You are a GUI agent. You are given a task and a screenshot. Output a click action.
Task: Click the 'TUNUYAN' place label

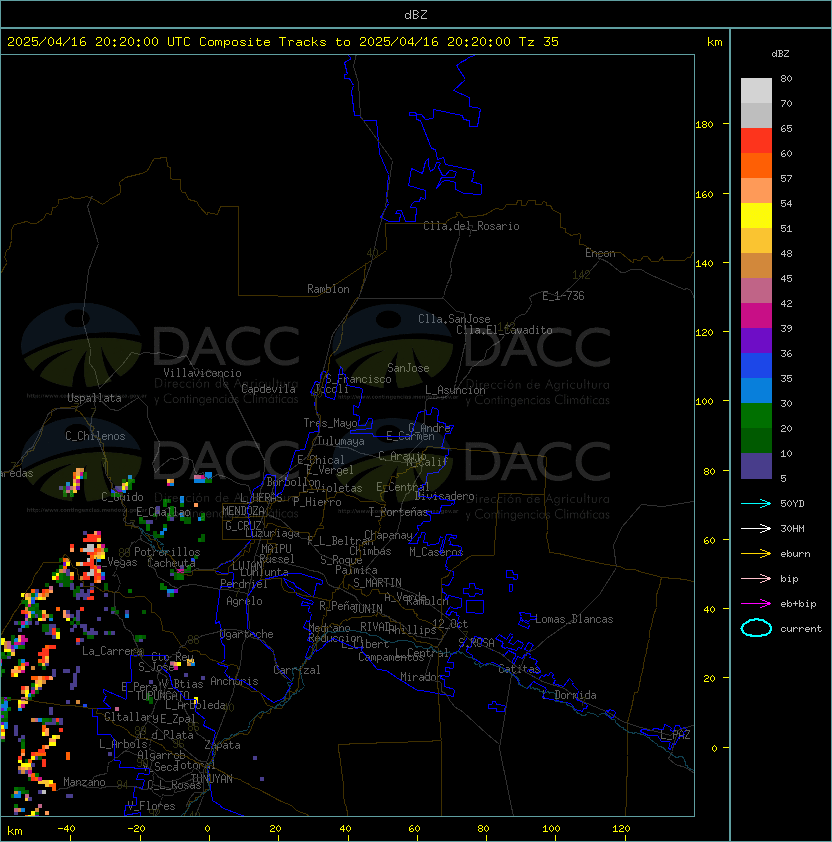pyautogui.click(x=212, y=779)
